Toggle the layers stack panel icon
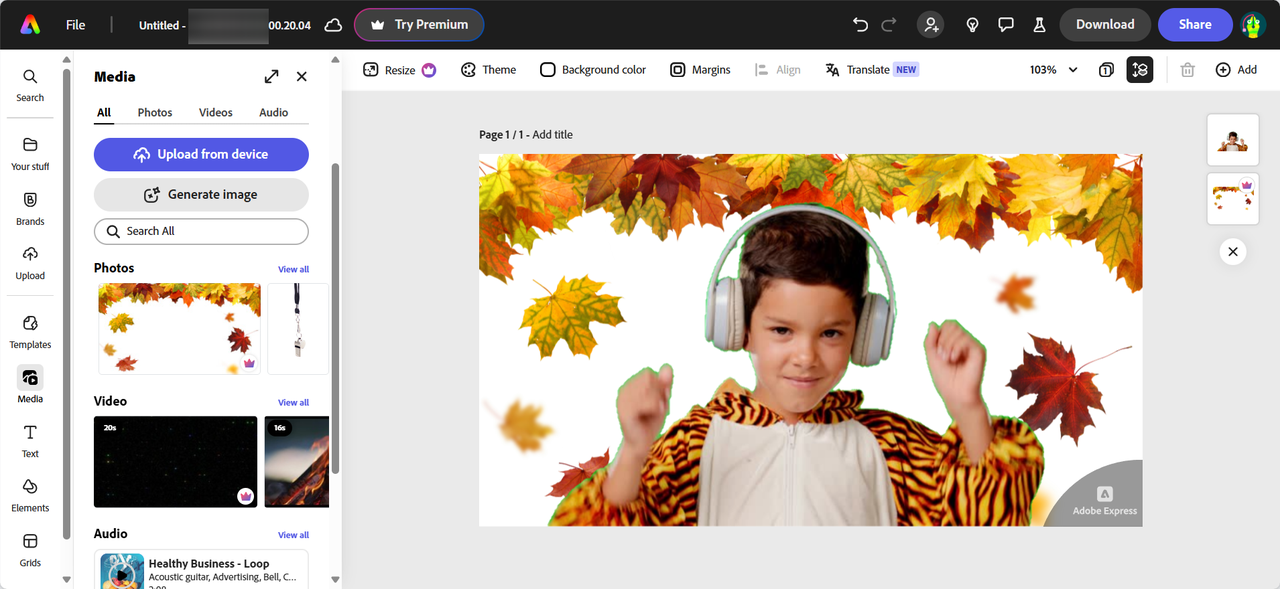This screenshot has height=589, width=1280. (x=1139, y=70)
